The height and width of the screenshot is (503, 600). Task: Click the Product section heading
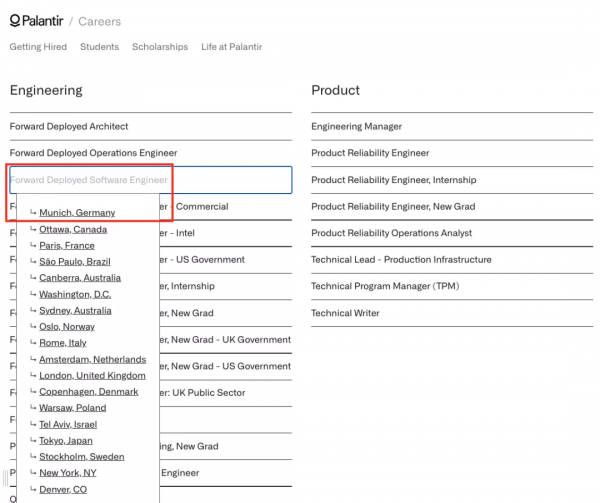335,90
